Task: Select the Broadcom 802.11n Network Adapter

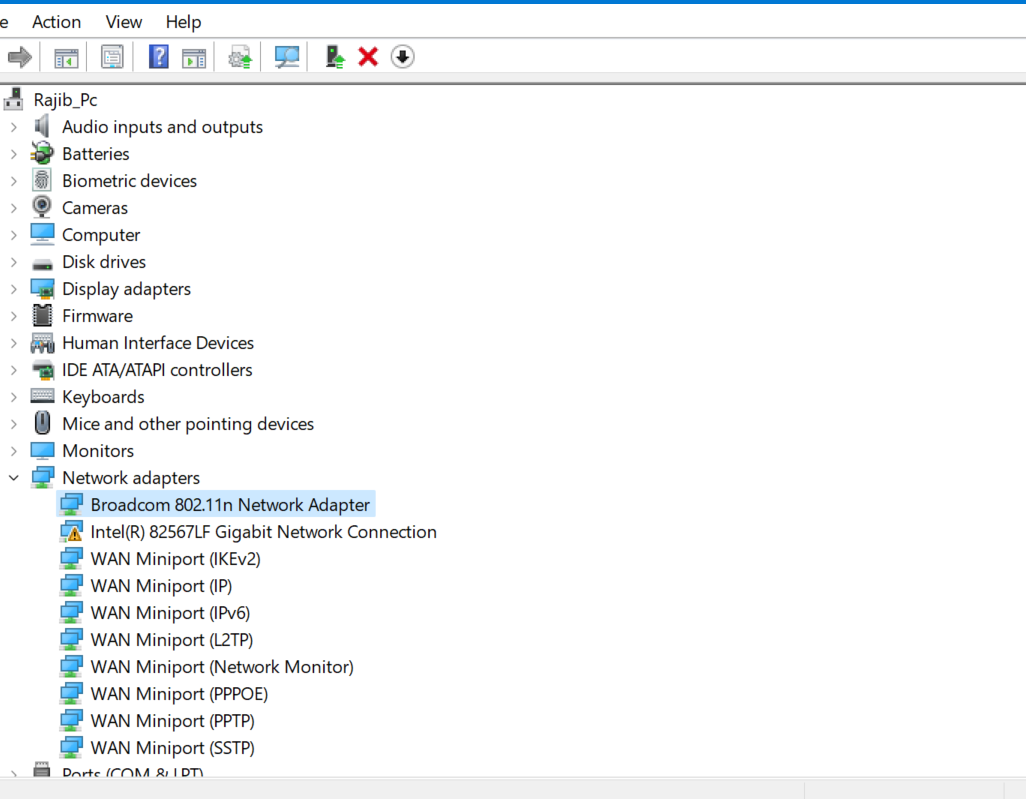Action: [229, 504]
